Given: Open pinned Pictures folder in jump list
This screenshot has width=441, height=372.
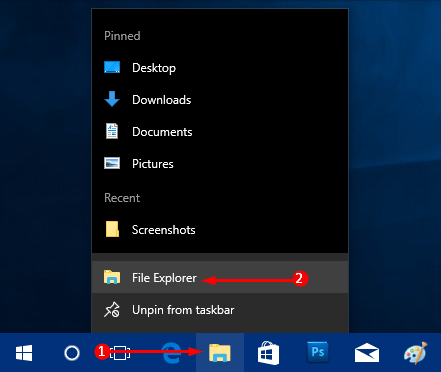Looking at the screenshot, I should 220,164.
